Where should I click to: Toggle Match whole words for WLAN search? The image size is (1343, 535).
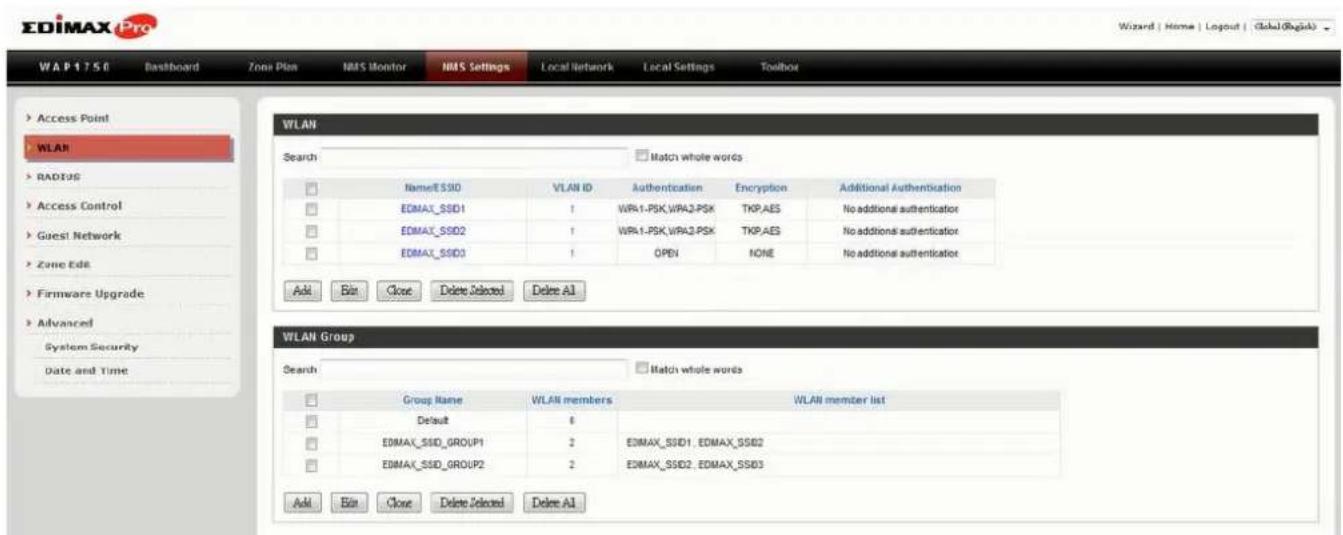click(x=641, y=157)
